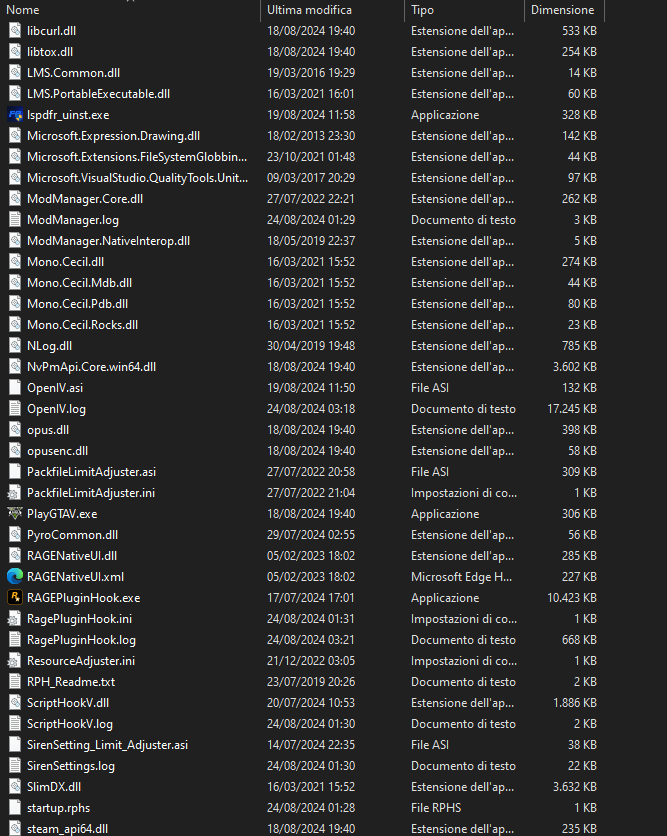Image resolution: width=667 pixels, height=836 pixels.
Task: Select the Microsoft.VisualStudio.QualityTools.Unit... file name
Action: coord(138,178)
